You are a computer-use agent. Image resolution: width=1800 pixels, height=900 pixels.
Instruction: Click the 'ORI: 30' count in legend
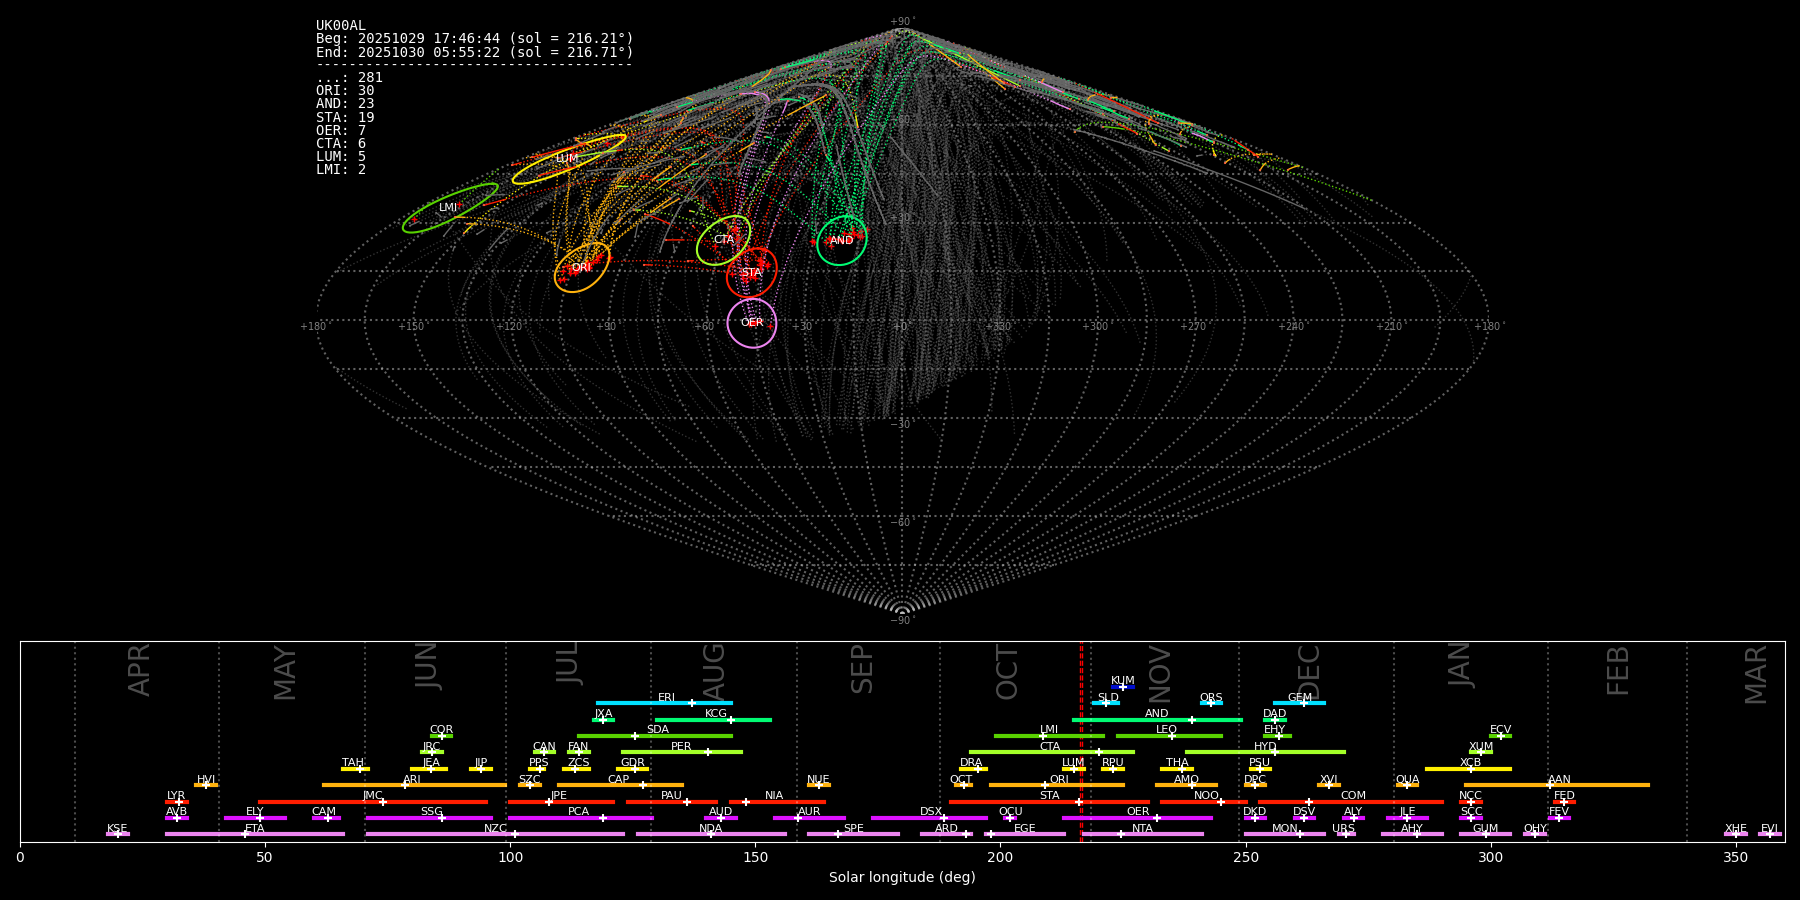(345, 90)
